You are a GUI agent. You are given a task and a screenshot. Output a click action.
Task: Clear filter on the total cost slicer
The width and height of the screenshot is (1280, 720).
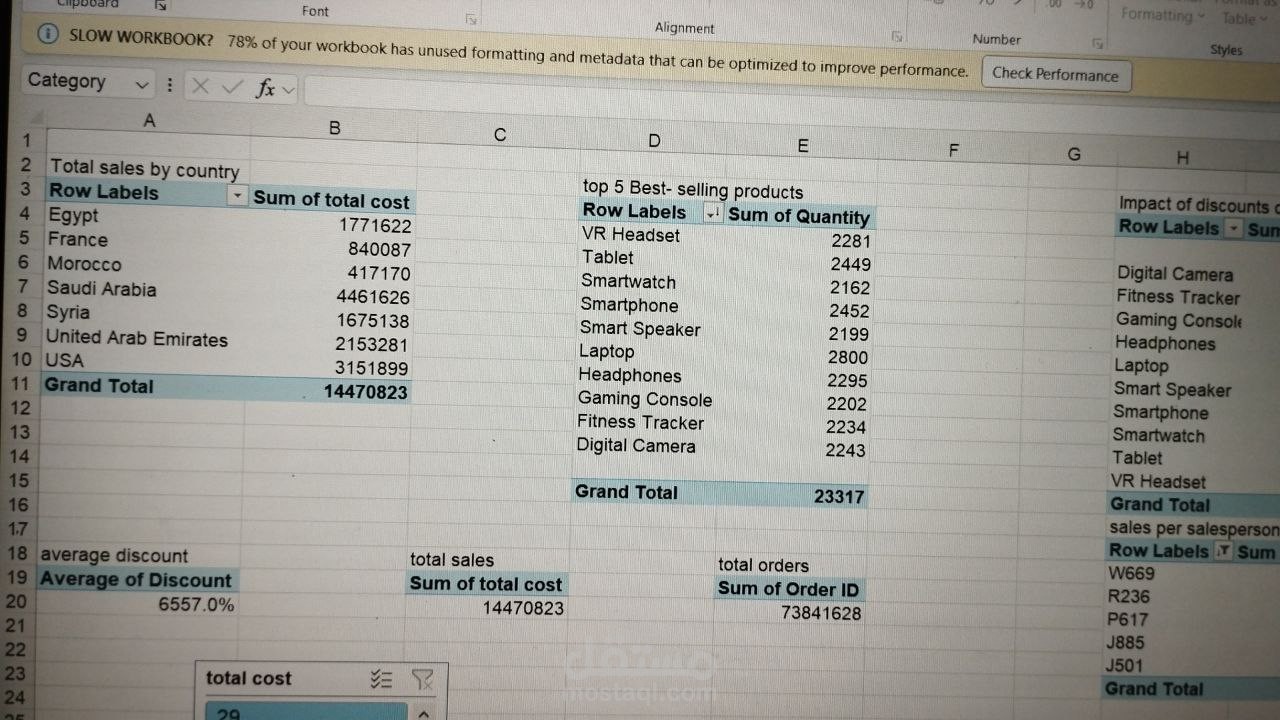pyautogui.click(x=423, y=680)
